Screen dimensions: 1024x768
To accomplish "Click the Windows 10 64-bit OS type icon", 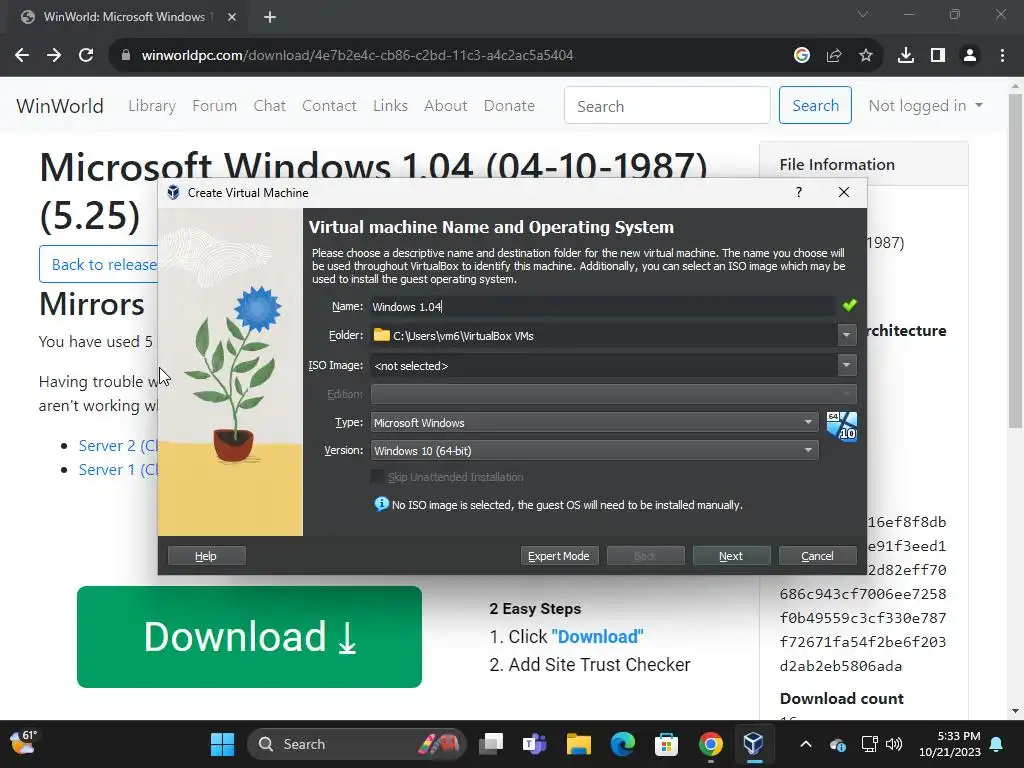I will click(x=842, y=426).
